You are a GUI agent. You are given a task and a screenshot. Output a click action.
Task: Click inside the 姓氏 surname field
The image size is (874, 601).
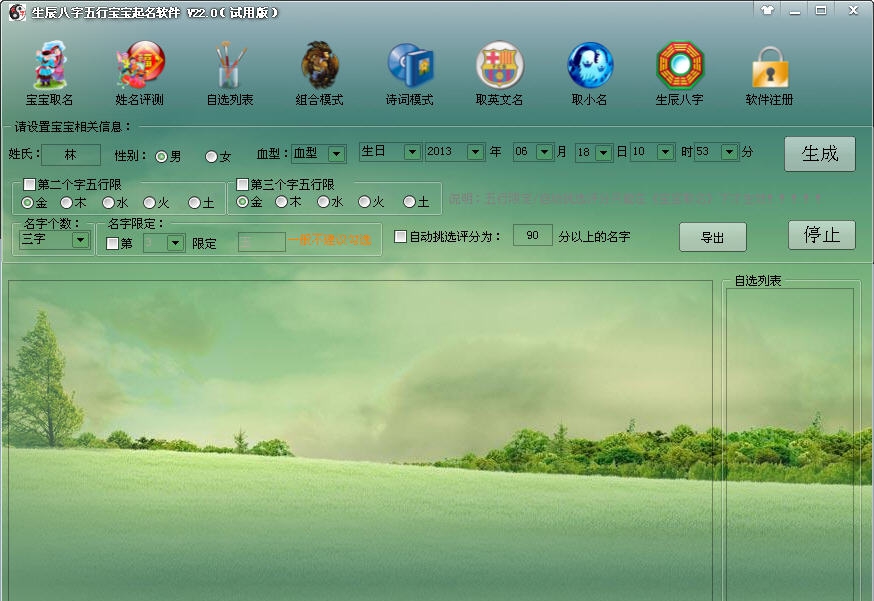pos(70,155)
